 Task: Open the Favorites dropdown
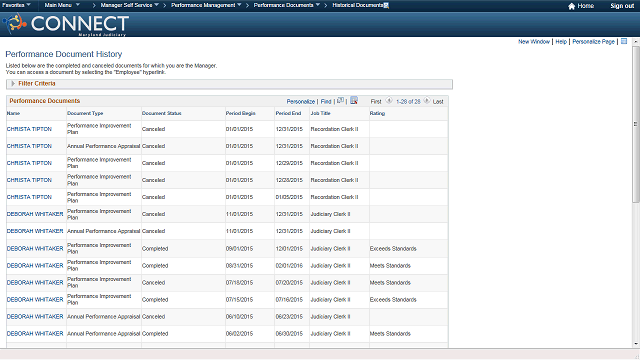point(16,5)
